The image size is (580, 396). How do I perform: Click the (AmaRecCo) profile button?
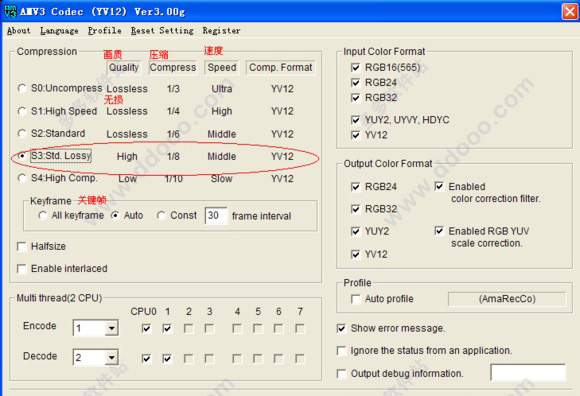[x=507, y=299]
